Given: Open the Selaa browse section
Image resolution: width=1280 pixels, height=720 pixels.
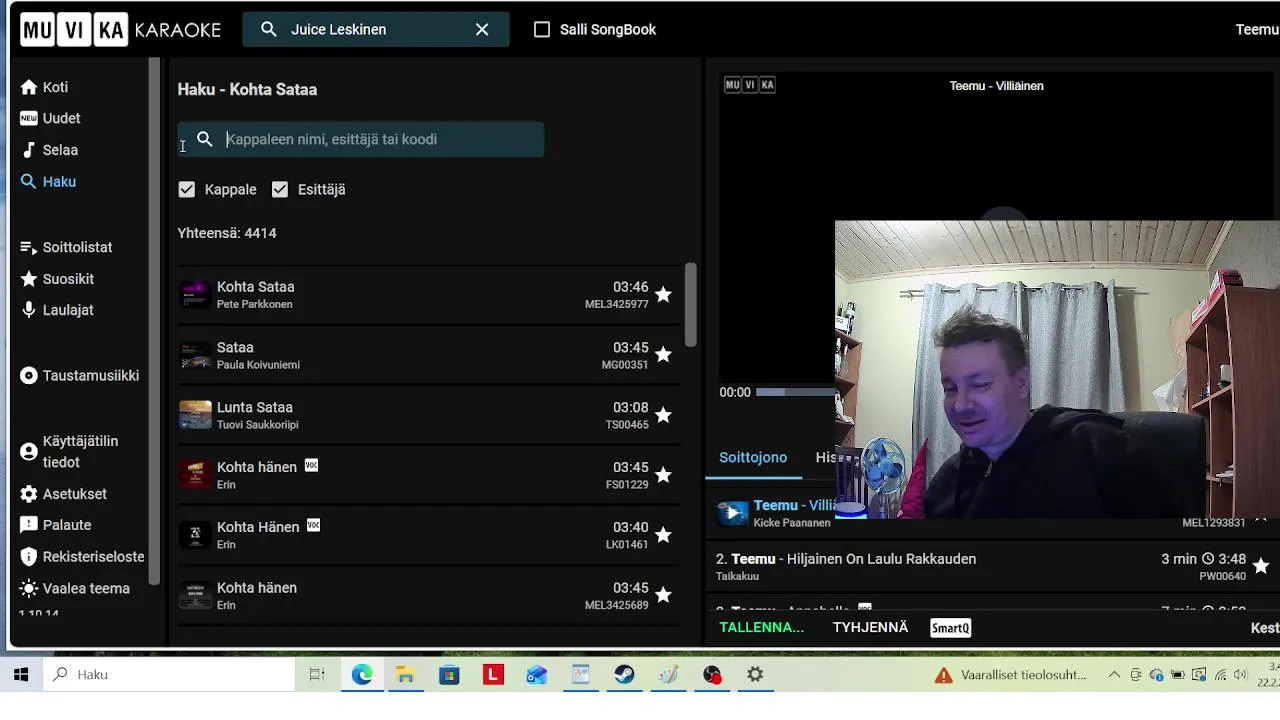Looking at the screenshot, I should (49, 150).
